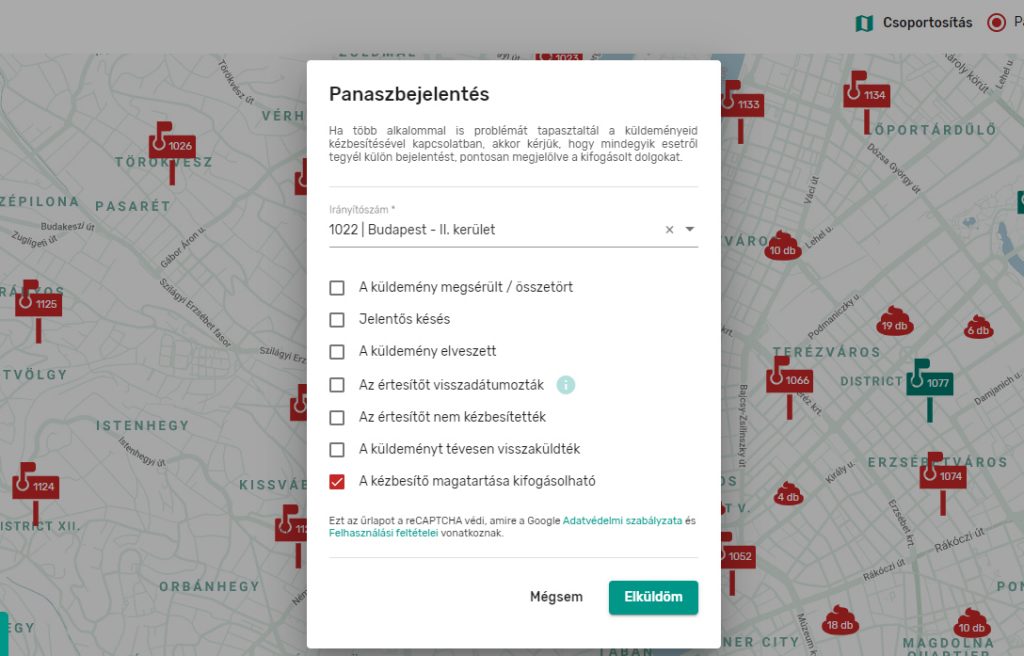Click the postal code field showing 1022
The image size is (1024, 656).
point(490,230)
